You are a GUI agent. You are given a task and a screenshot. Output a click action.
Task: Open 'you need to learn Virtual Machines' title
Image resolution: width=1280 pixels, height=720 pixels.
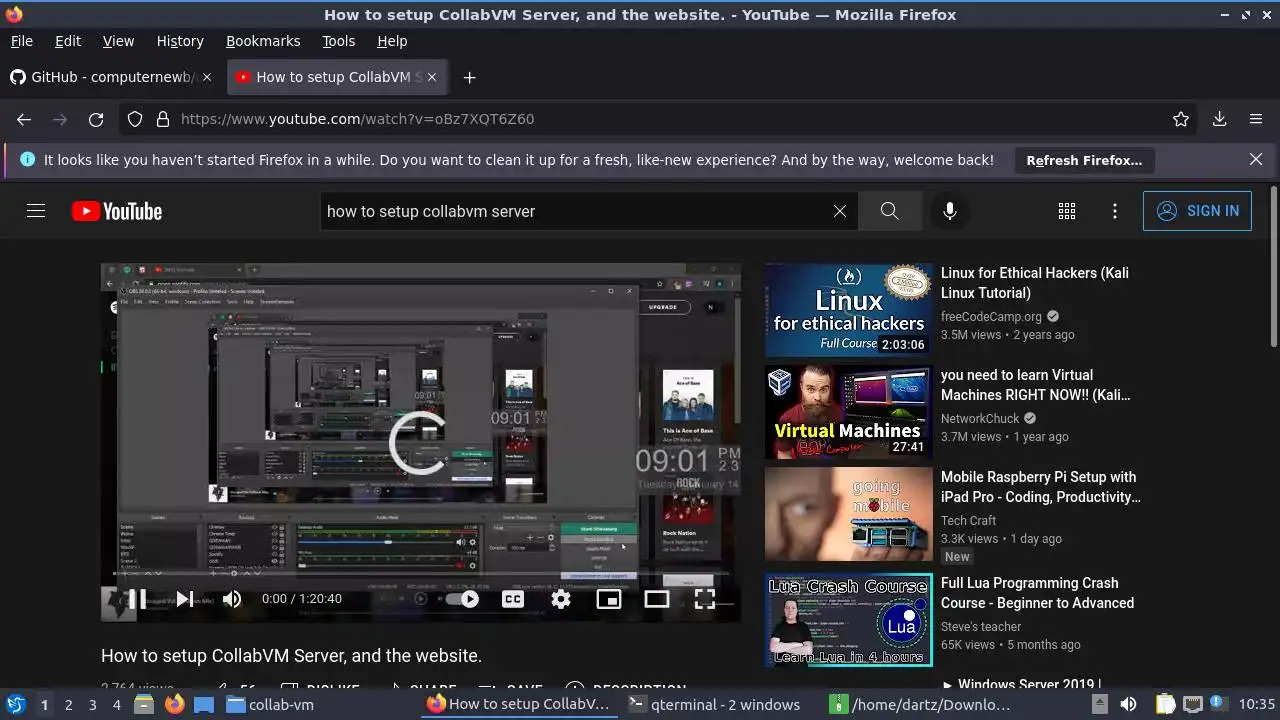pyautogui.click(x=1036, y=385)
